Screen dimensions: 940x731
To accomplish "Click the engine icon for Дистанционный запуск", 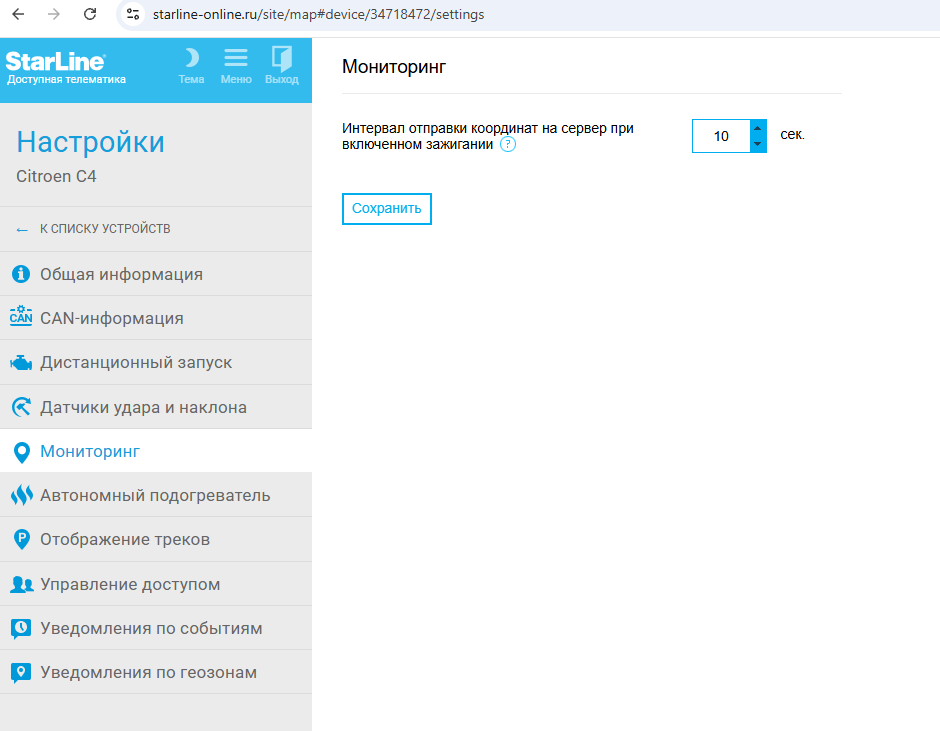I will [x=21, y=363].
